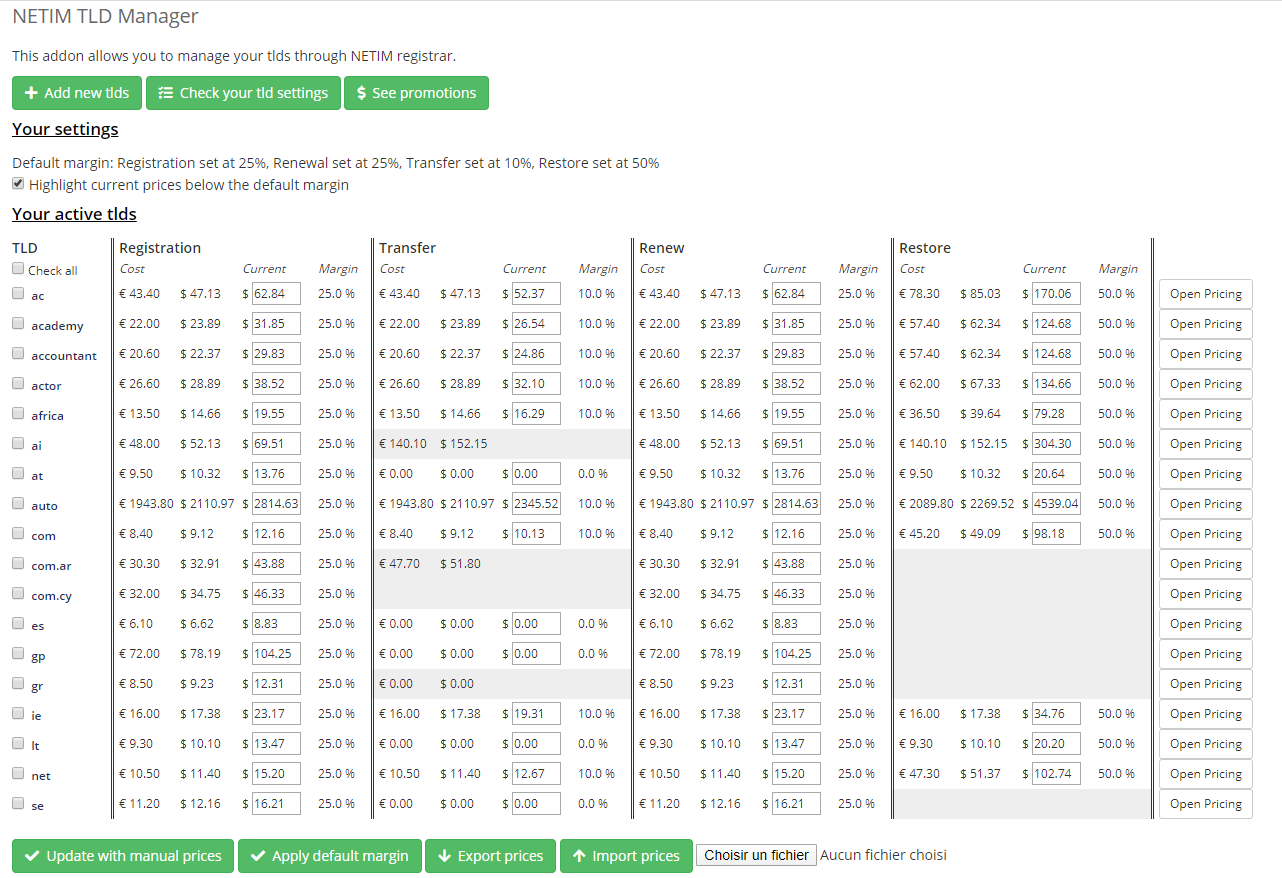The width and height of the screenshot is (1282, 878).
Task: Open Pricing for the ac TLD
Action: pyautogui.click(x=1206, y=294)
